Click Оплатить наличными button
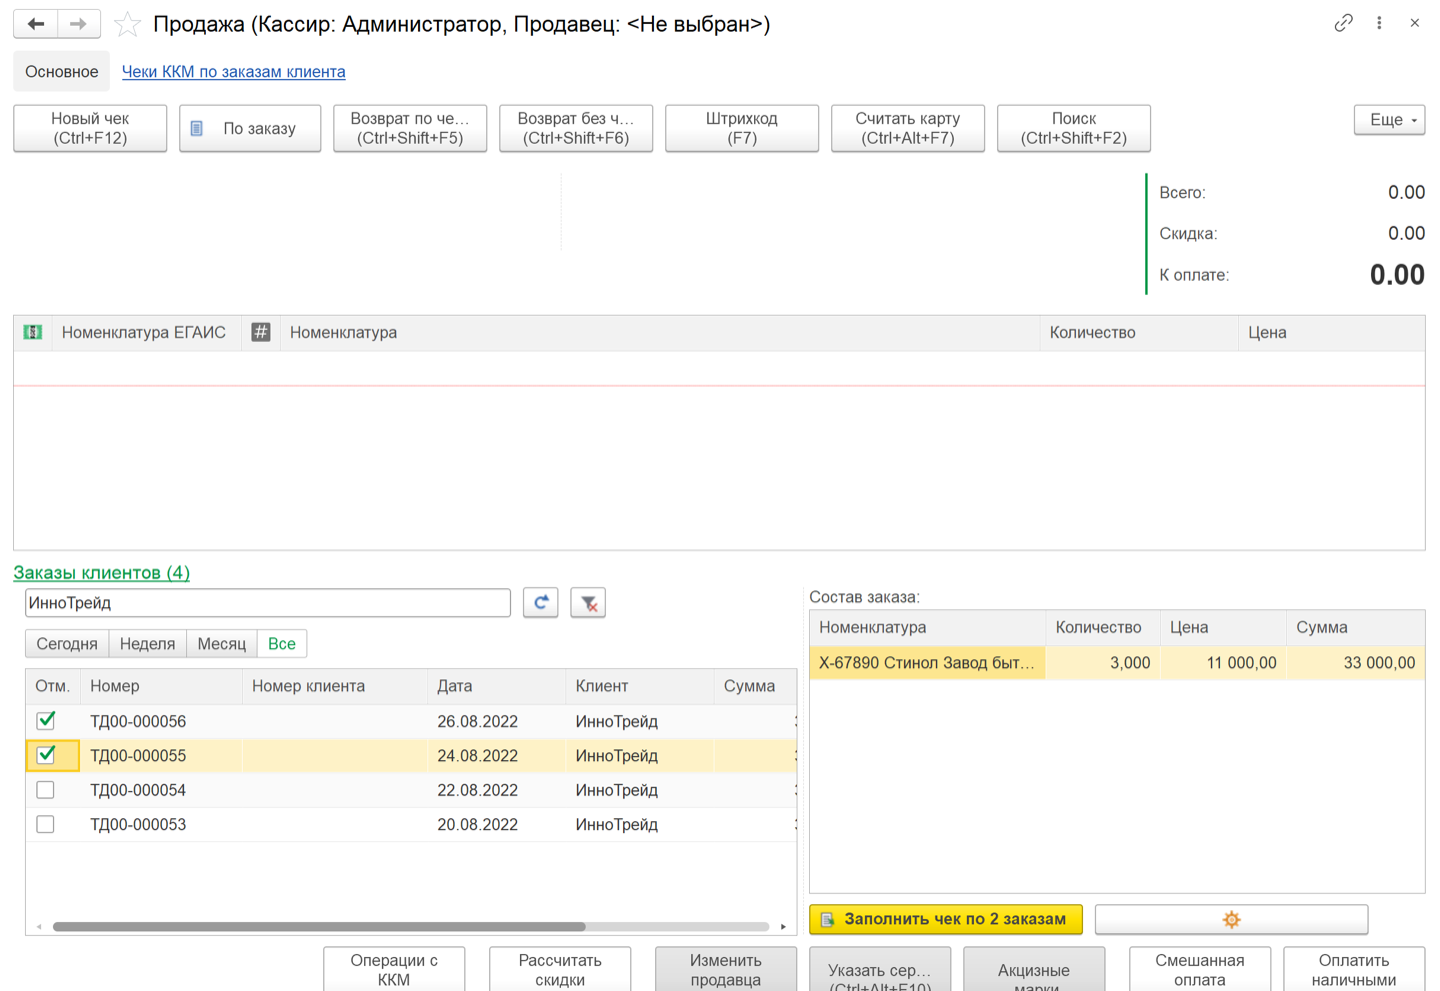Screen dimensions: 1440x991 pyautogui.click(x=1354, y=969)
